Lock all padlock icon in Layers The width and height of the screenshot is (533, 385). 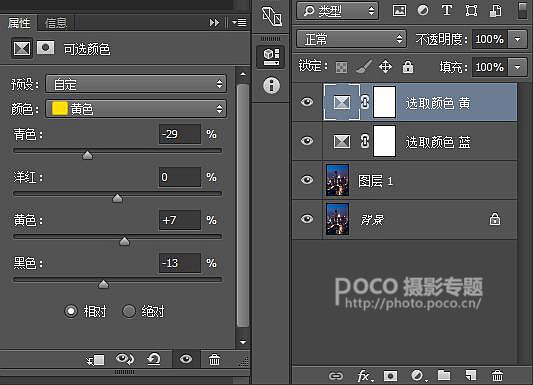click(x=408, y=67)
